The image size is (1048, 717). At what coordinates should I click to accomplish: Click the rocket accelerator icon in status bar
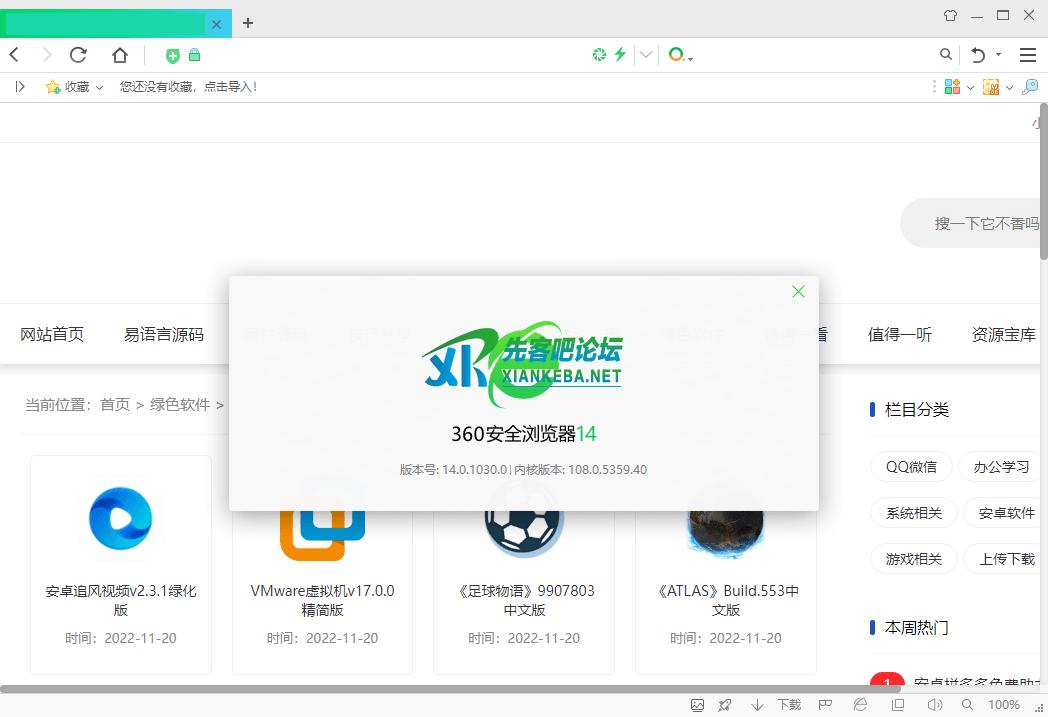pyautogui.click(x=725, y=705)
